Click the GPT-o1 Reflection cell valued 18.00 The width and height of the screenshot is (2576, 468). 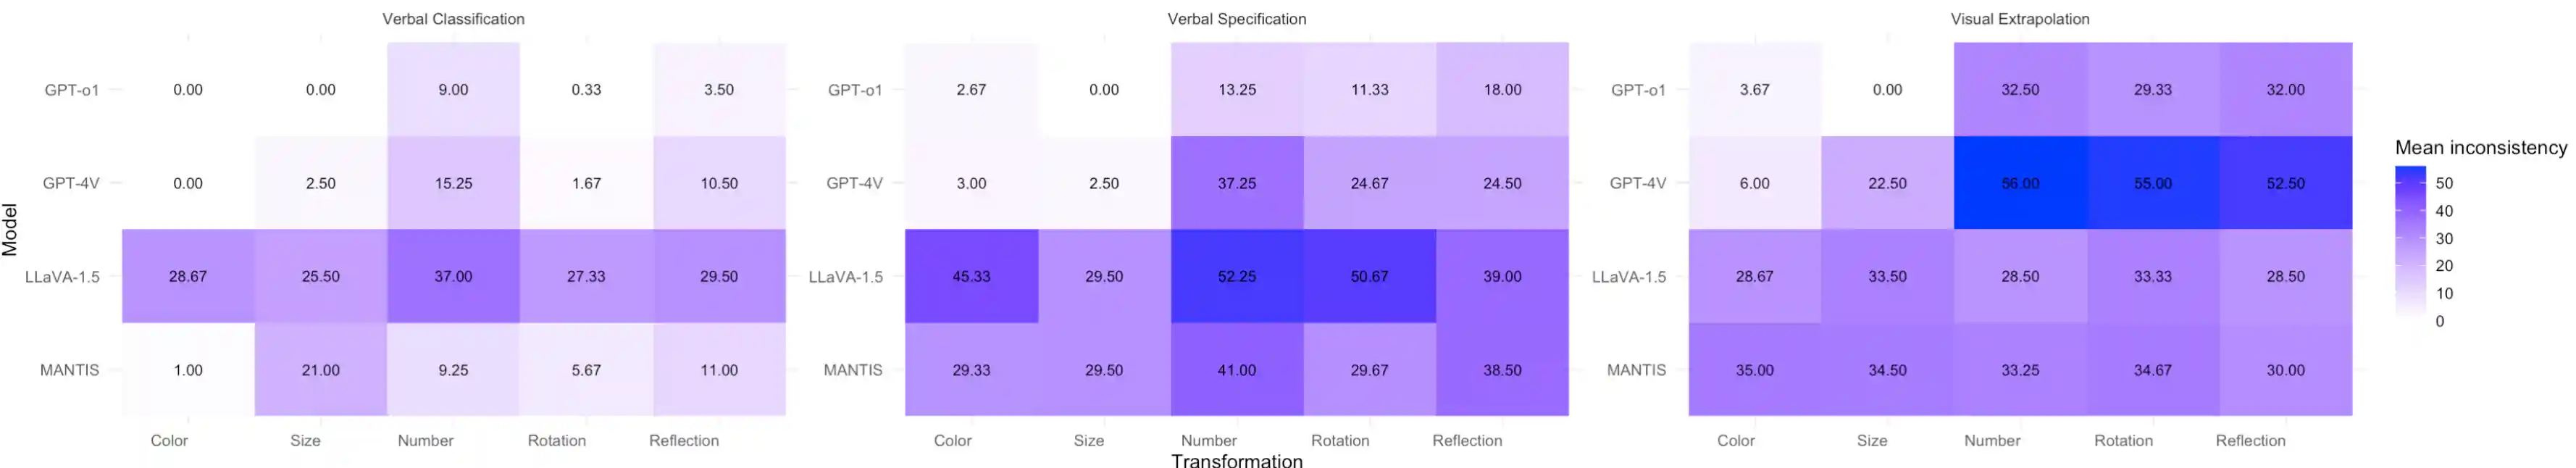1502,89
